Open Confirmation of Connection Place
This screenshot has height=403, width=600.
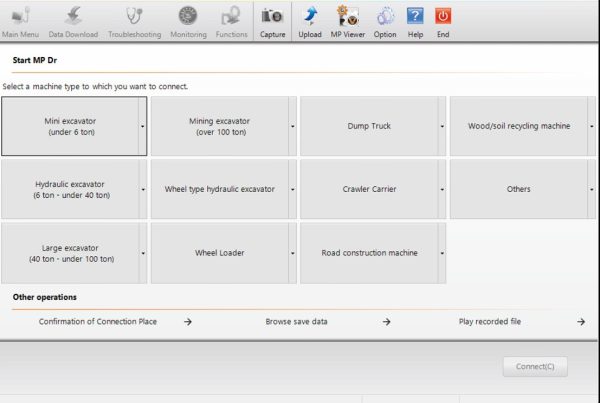(98, 321)
